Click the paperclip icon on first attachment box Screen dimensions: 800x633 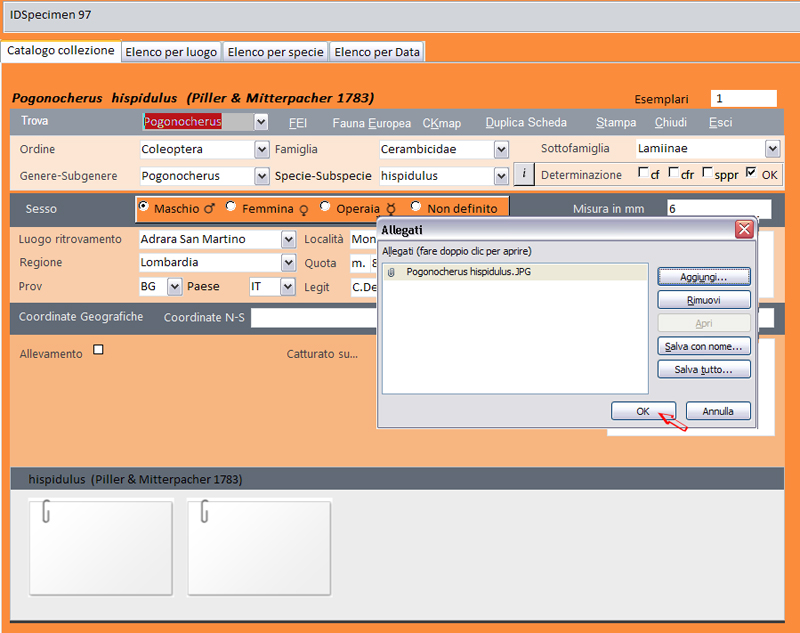45,512
